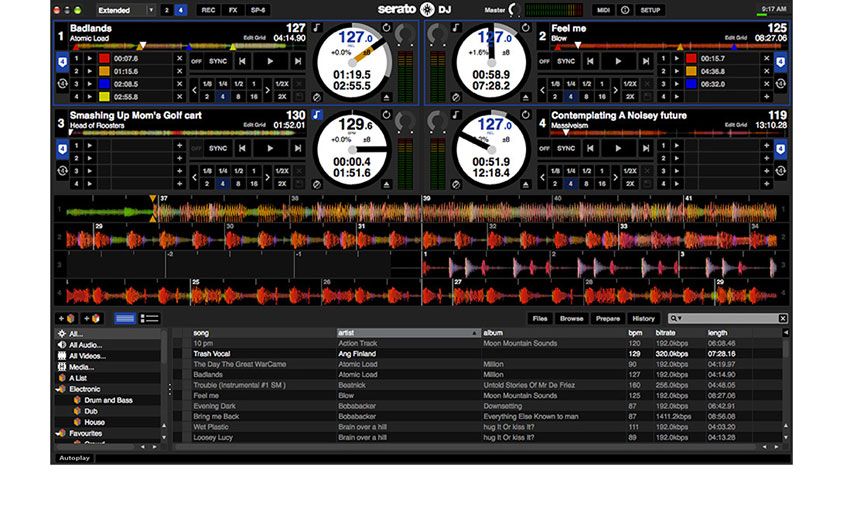The image size is (850, 505).
Task: Enable SYNC on deck 3
Action: coord(218,148)
